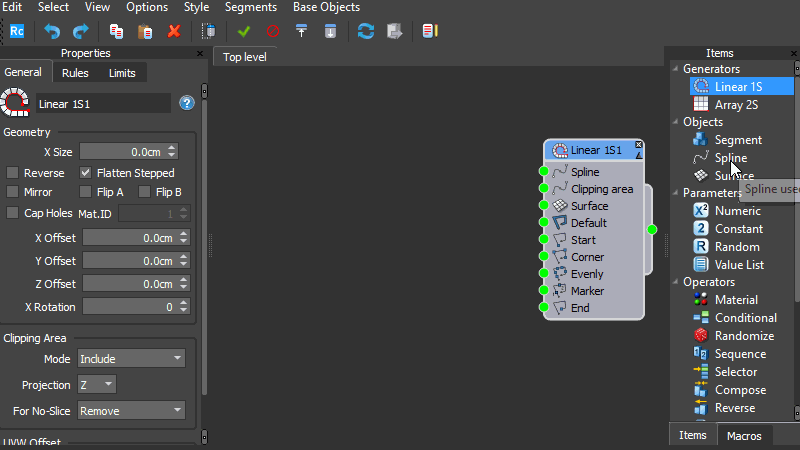Viewport: 800px width, 450px height.
Task: Click the red X delete icon
Action: 174,31
